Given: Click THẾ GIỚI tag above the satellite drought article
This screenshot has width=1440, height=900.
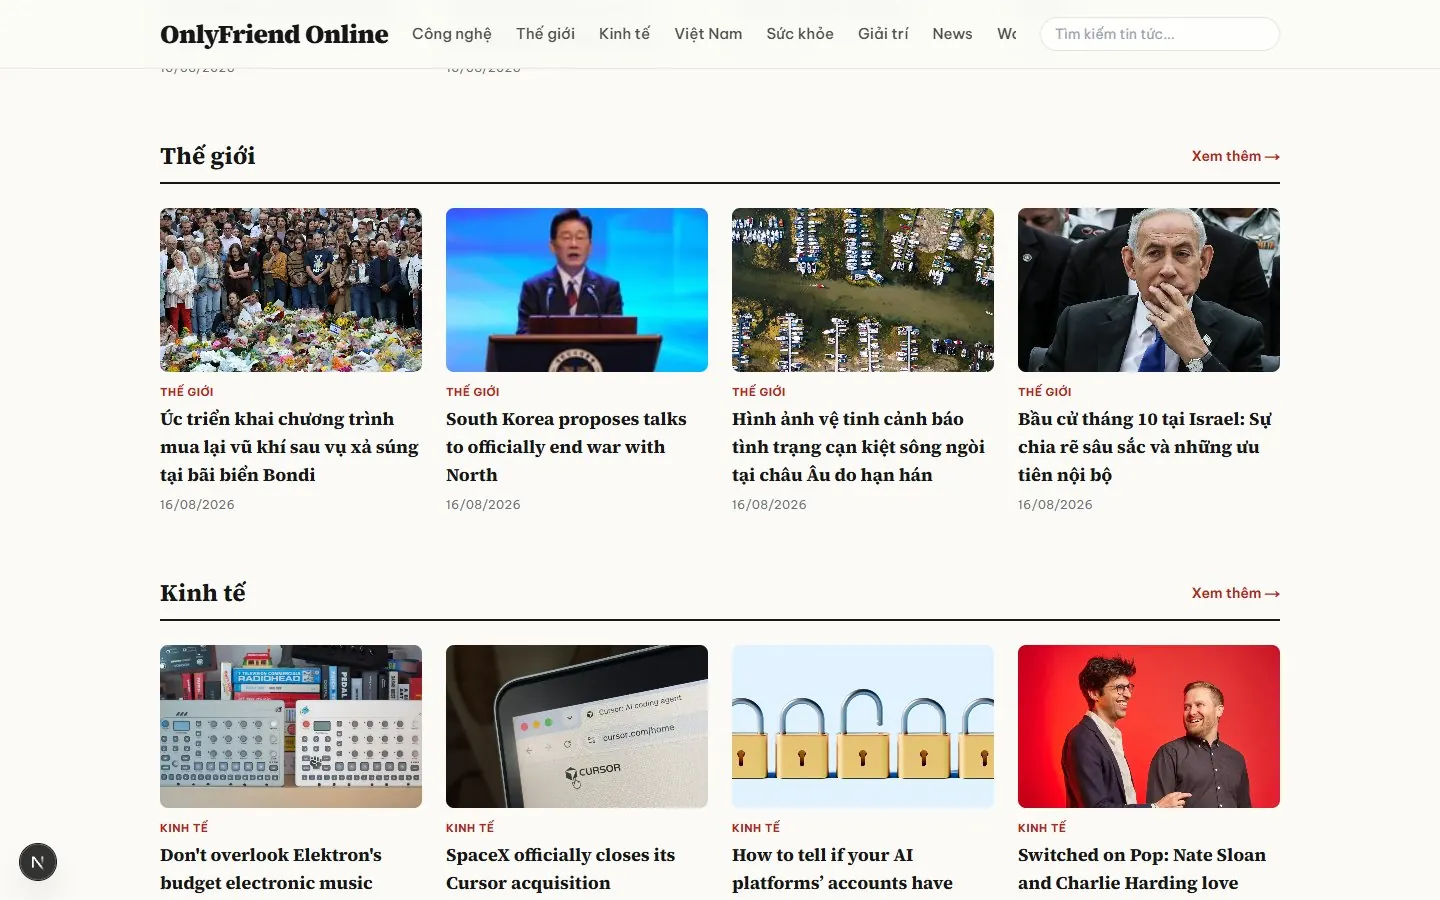Looking at the screenshot, I should [759, 392].
